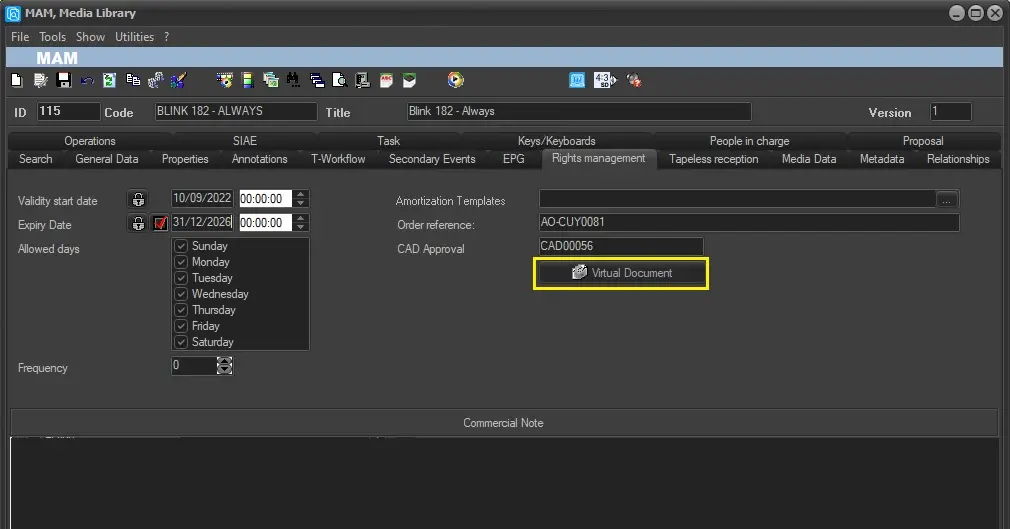Toggle the red Expiry Date checkbox
The image size is (1010, 529).
tap(160, 223)
